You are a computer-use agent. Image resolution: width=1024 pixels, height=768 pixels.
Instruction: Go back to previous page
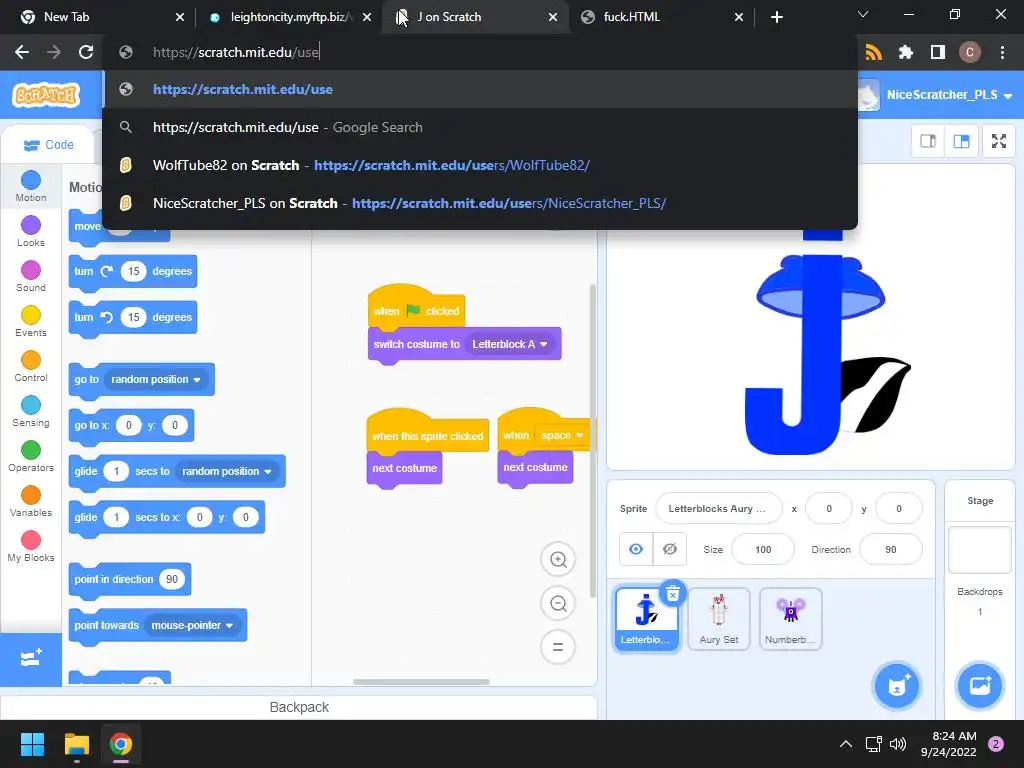pyautogui.click(x=22, y=52)
